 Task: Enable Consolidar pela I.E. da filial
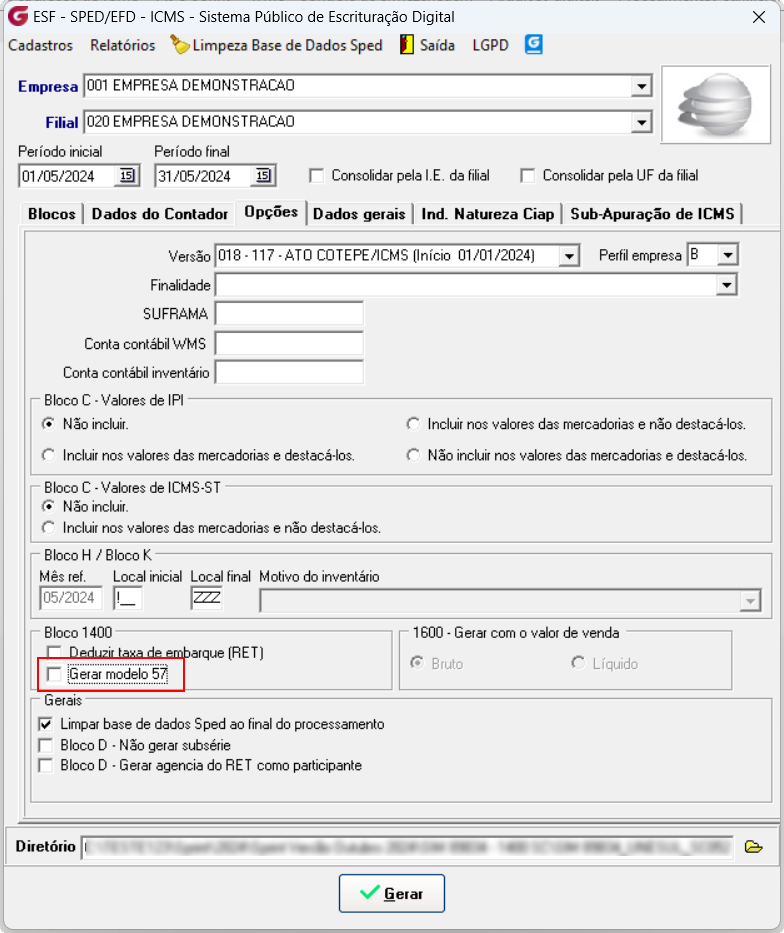(316, 176)
